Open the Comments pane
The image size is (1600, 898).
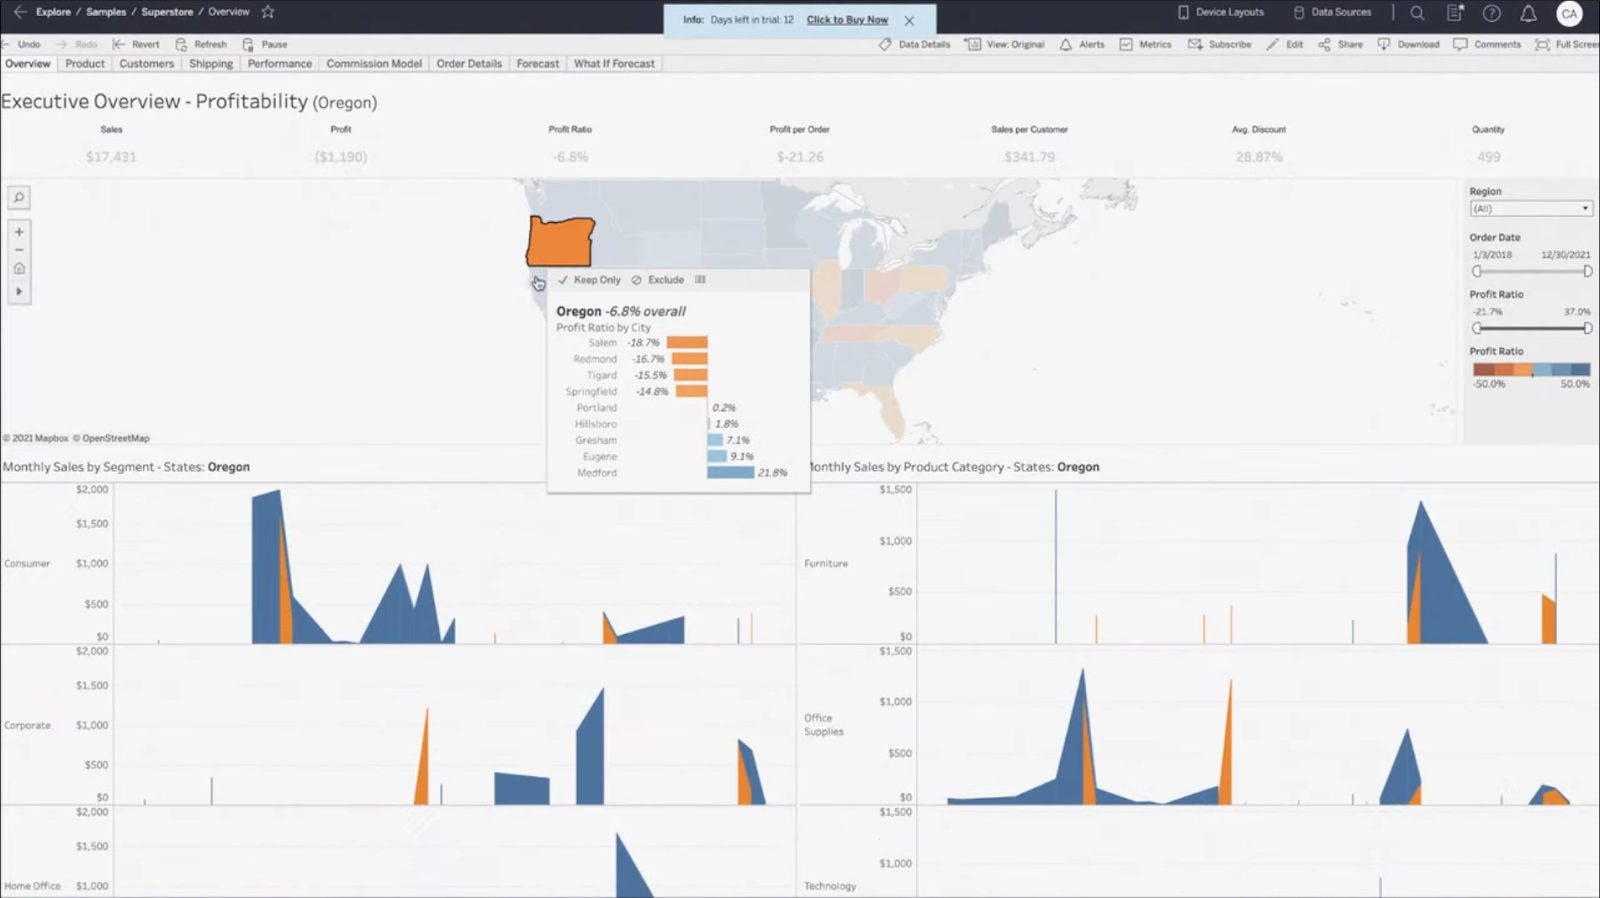coord(1487,44)
